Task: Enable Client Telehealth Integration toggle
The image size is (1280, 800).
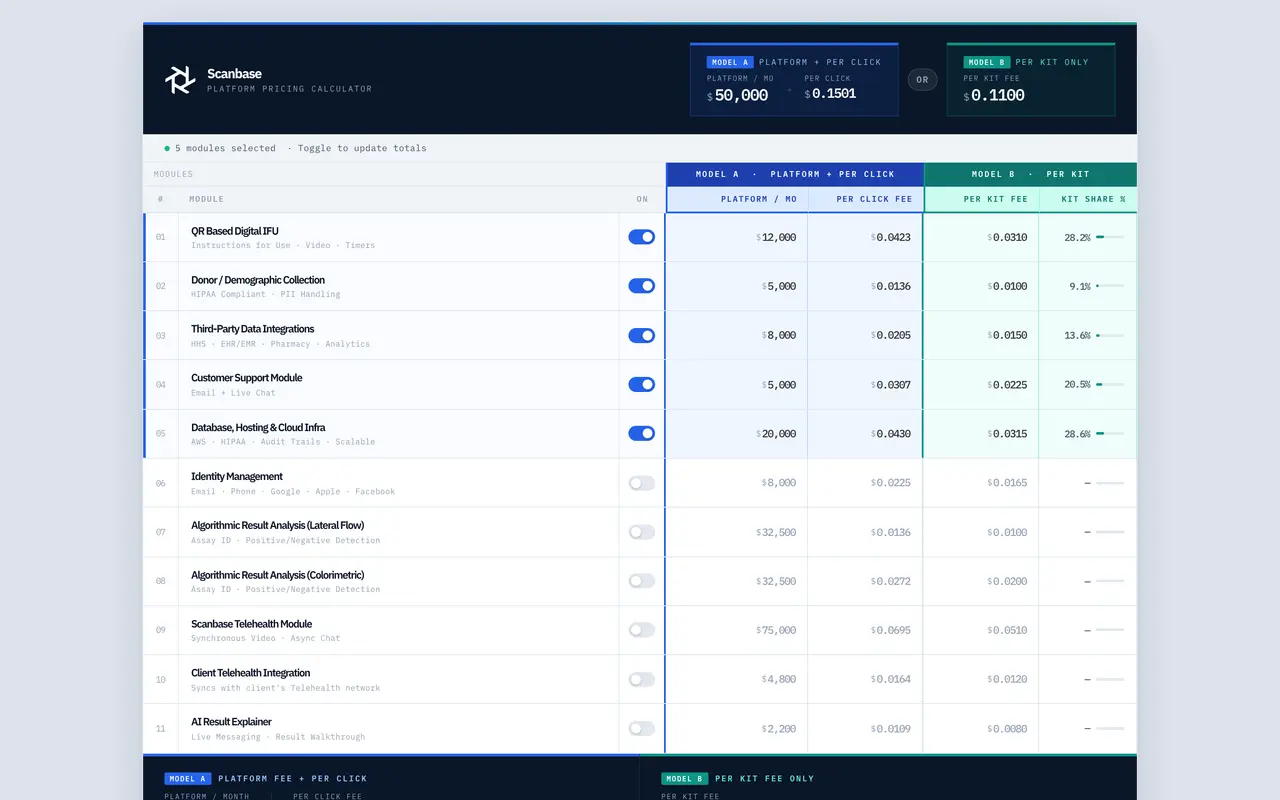Action: pyautogui.click(x=641, y=679)
